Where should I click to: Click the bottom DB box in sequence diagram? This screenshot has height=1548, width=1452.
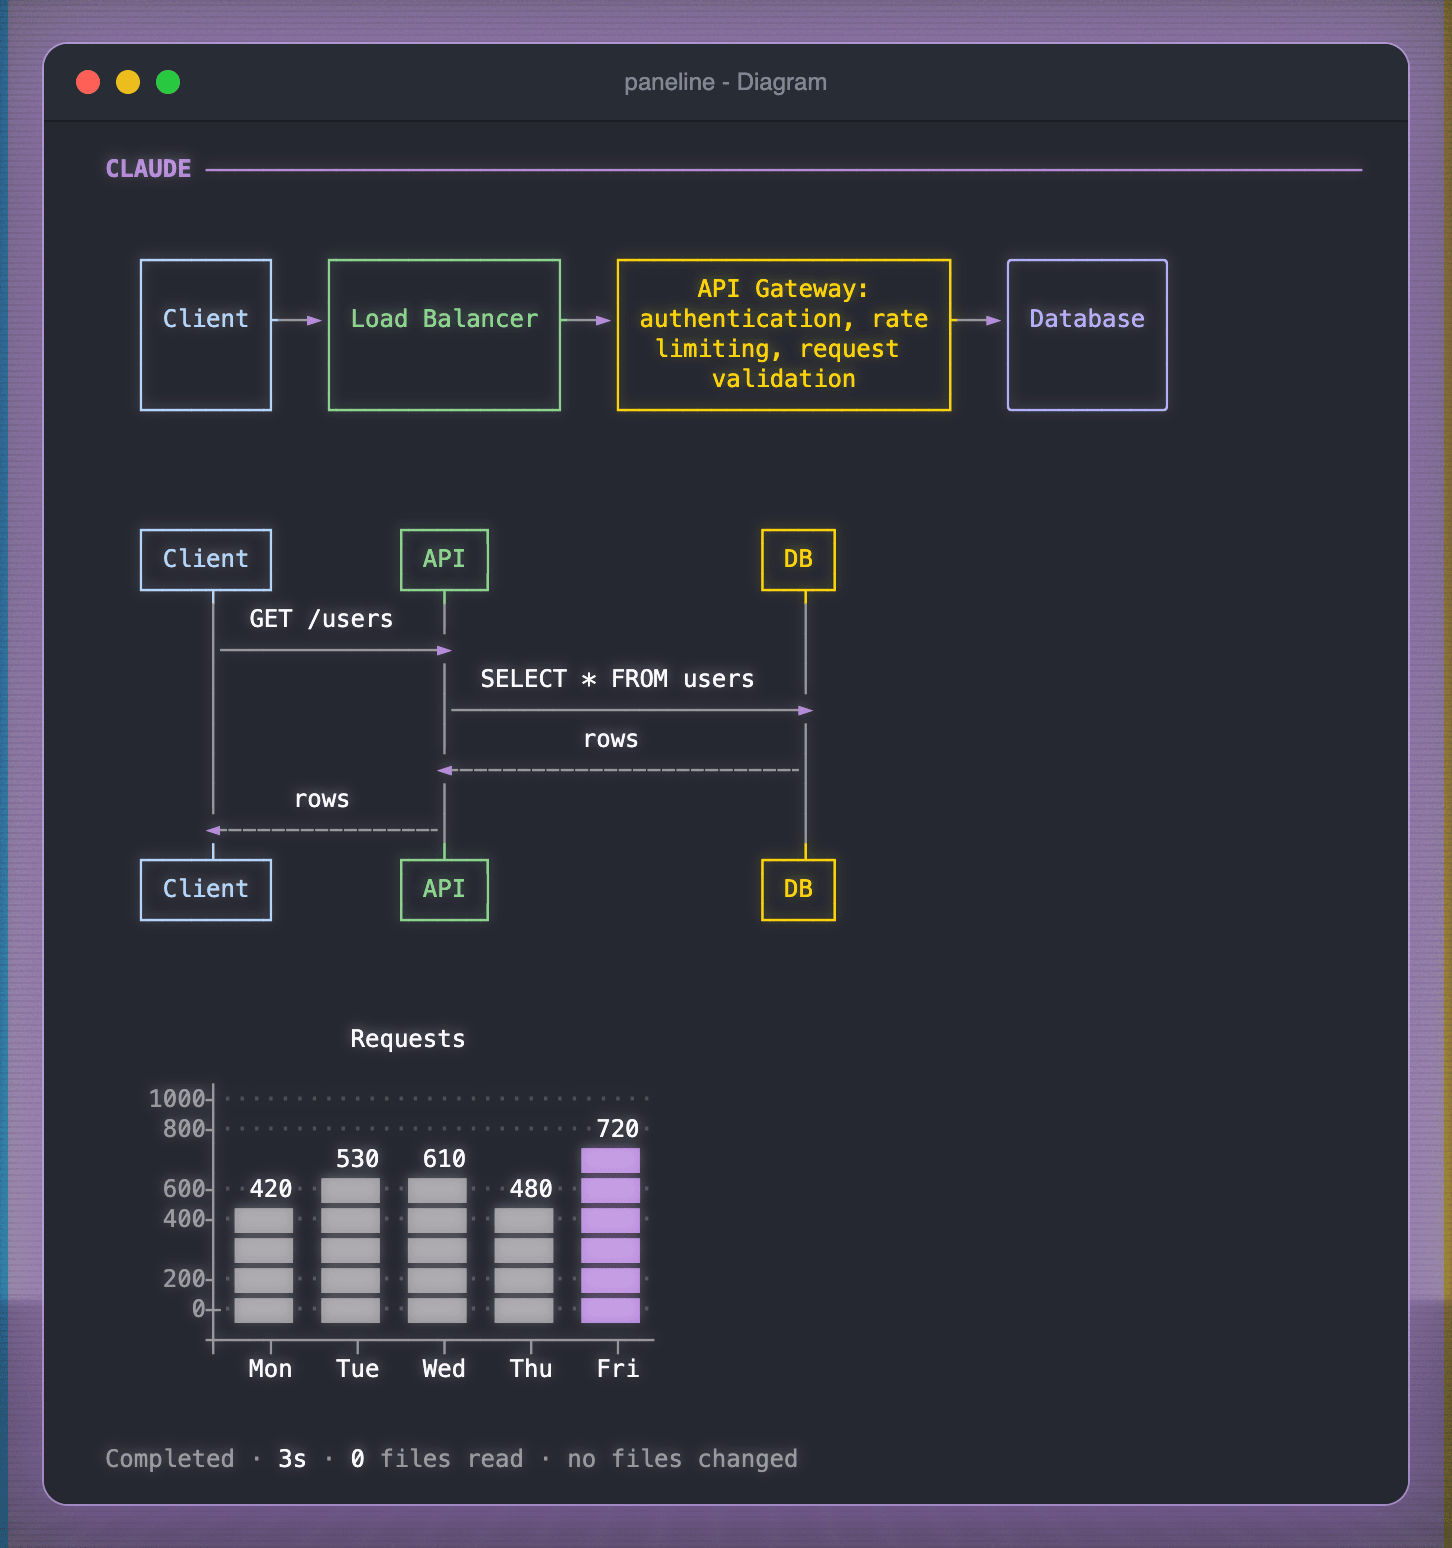click(x=798, y=890)
